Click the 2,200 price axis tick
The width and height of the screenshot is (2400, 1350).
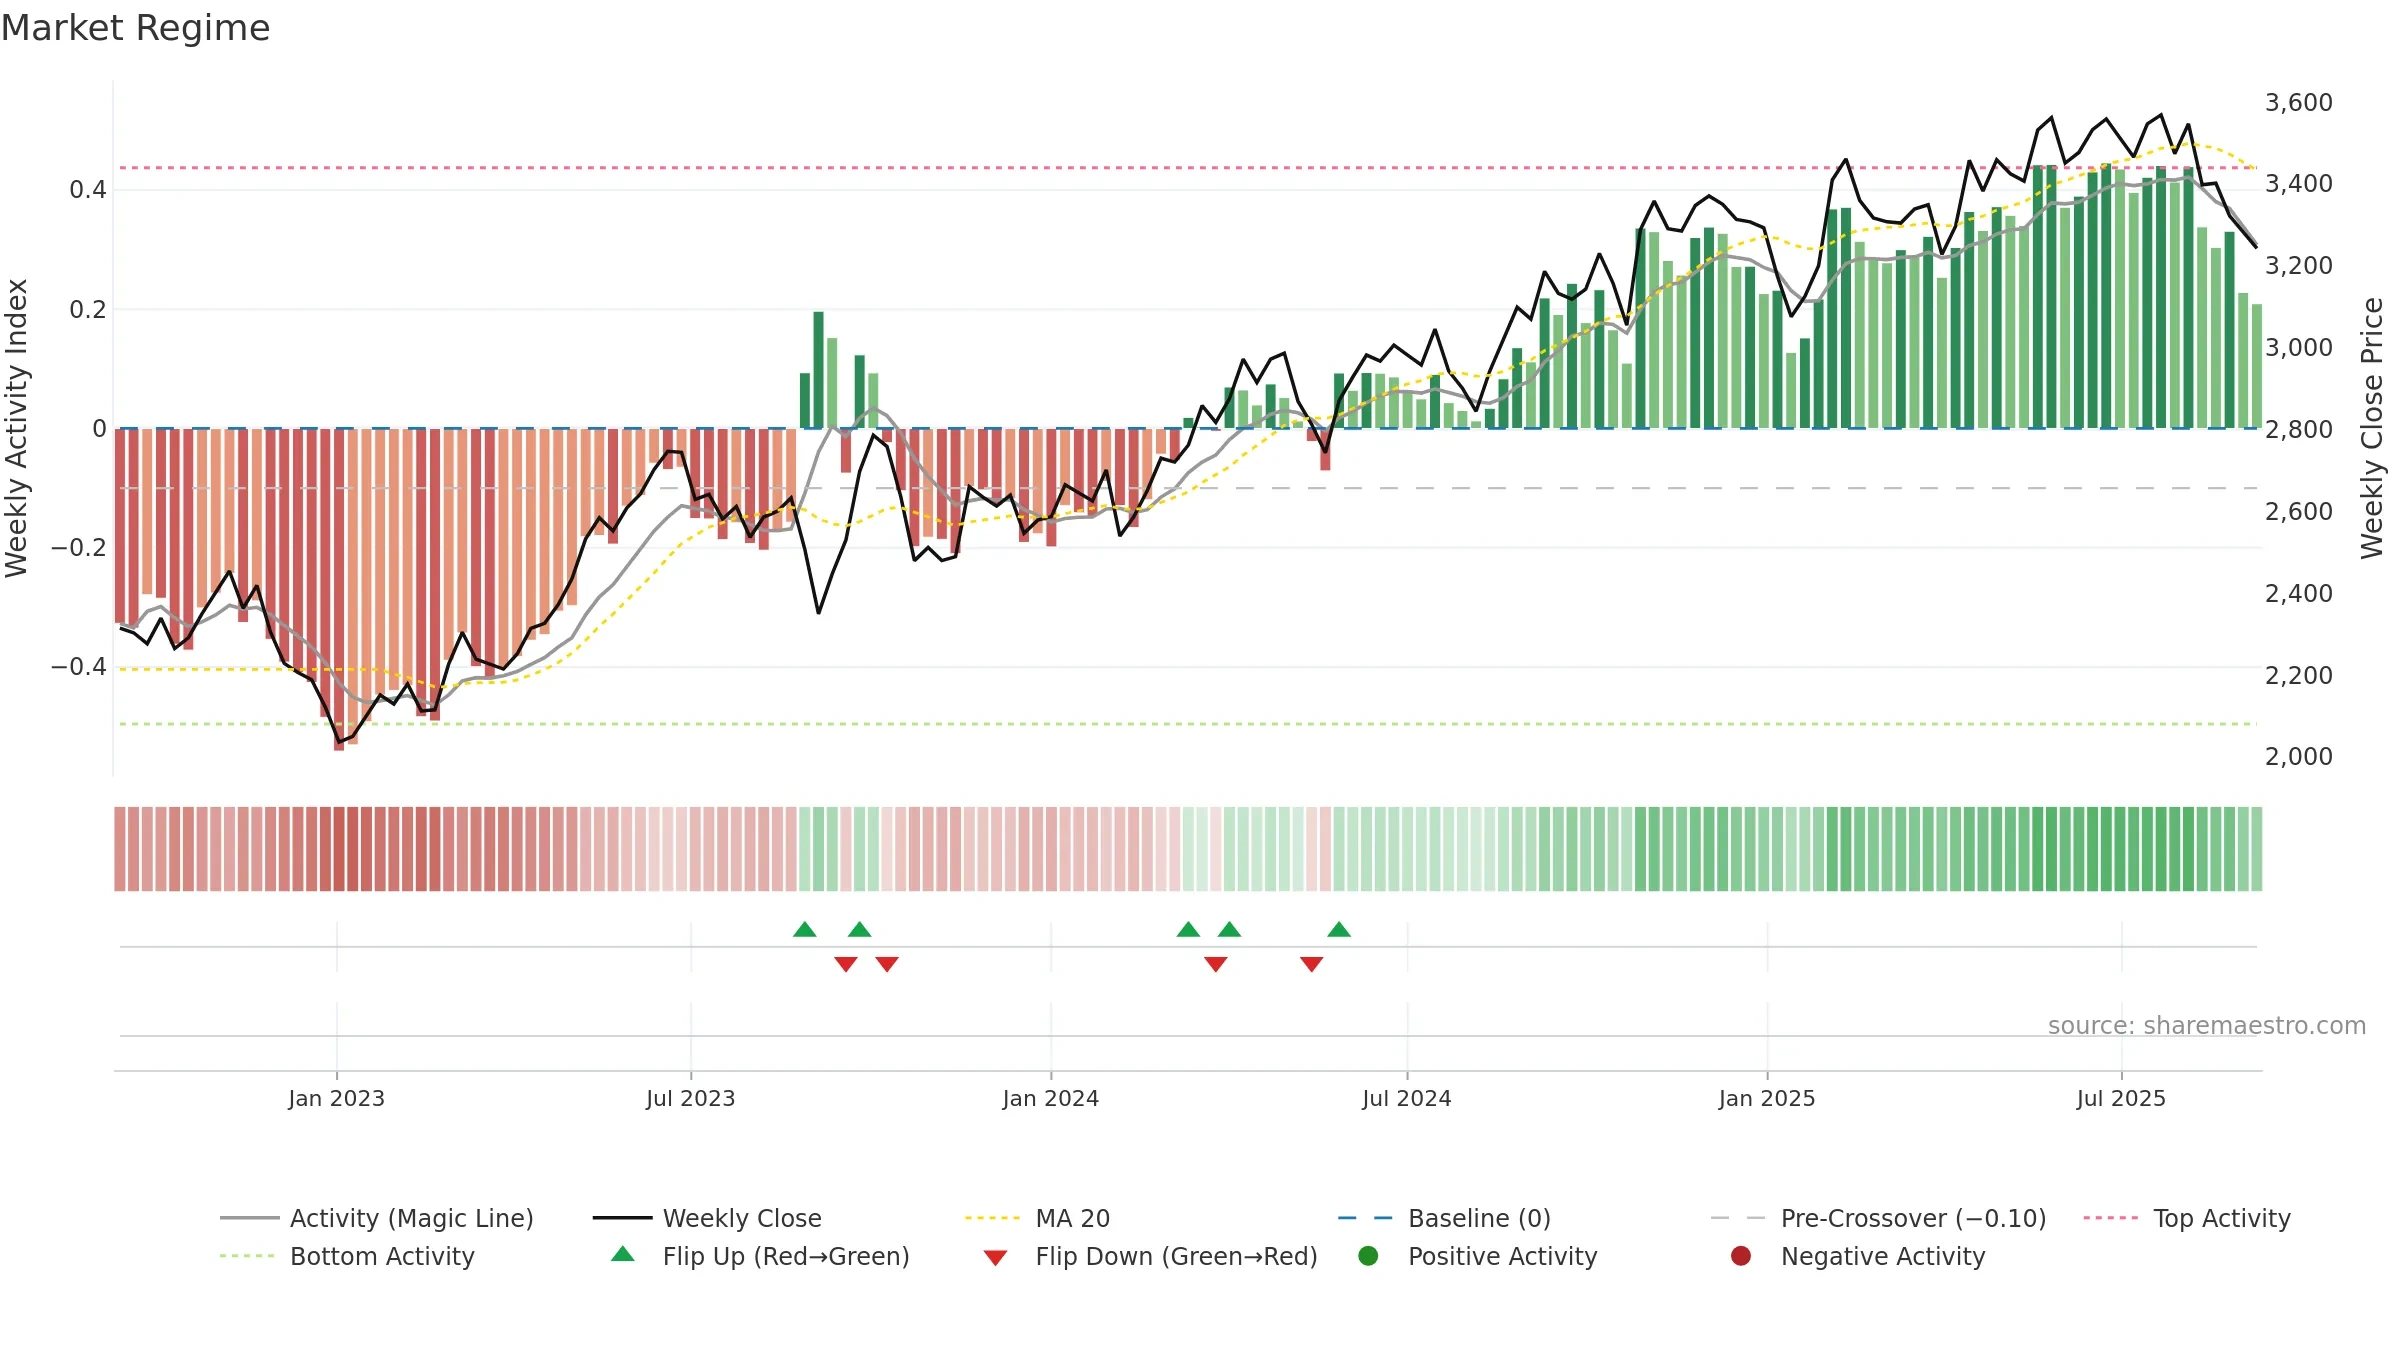tap(2299, 676)
